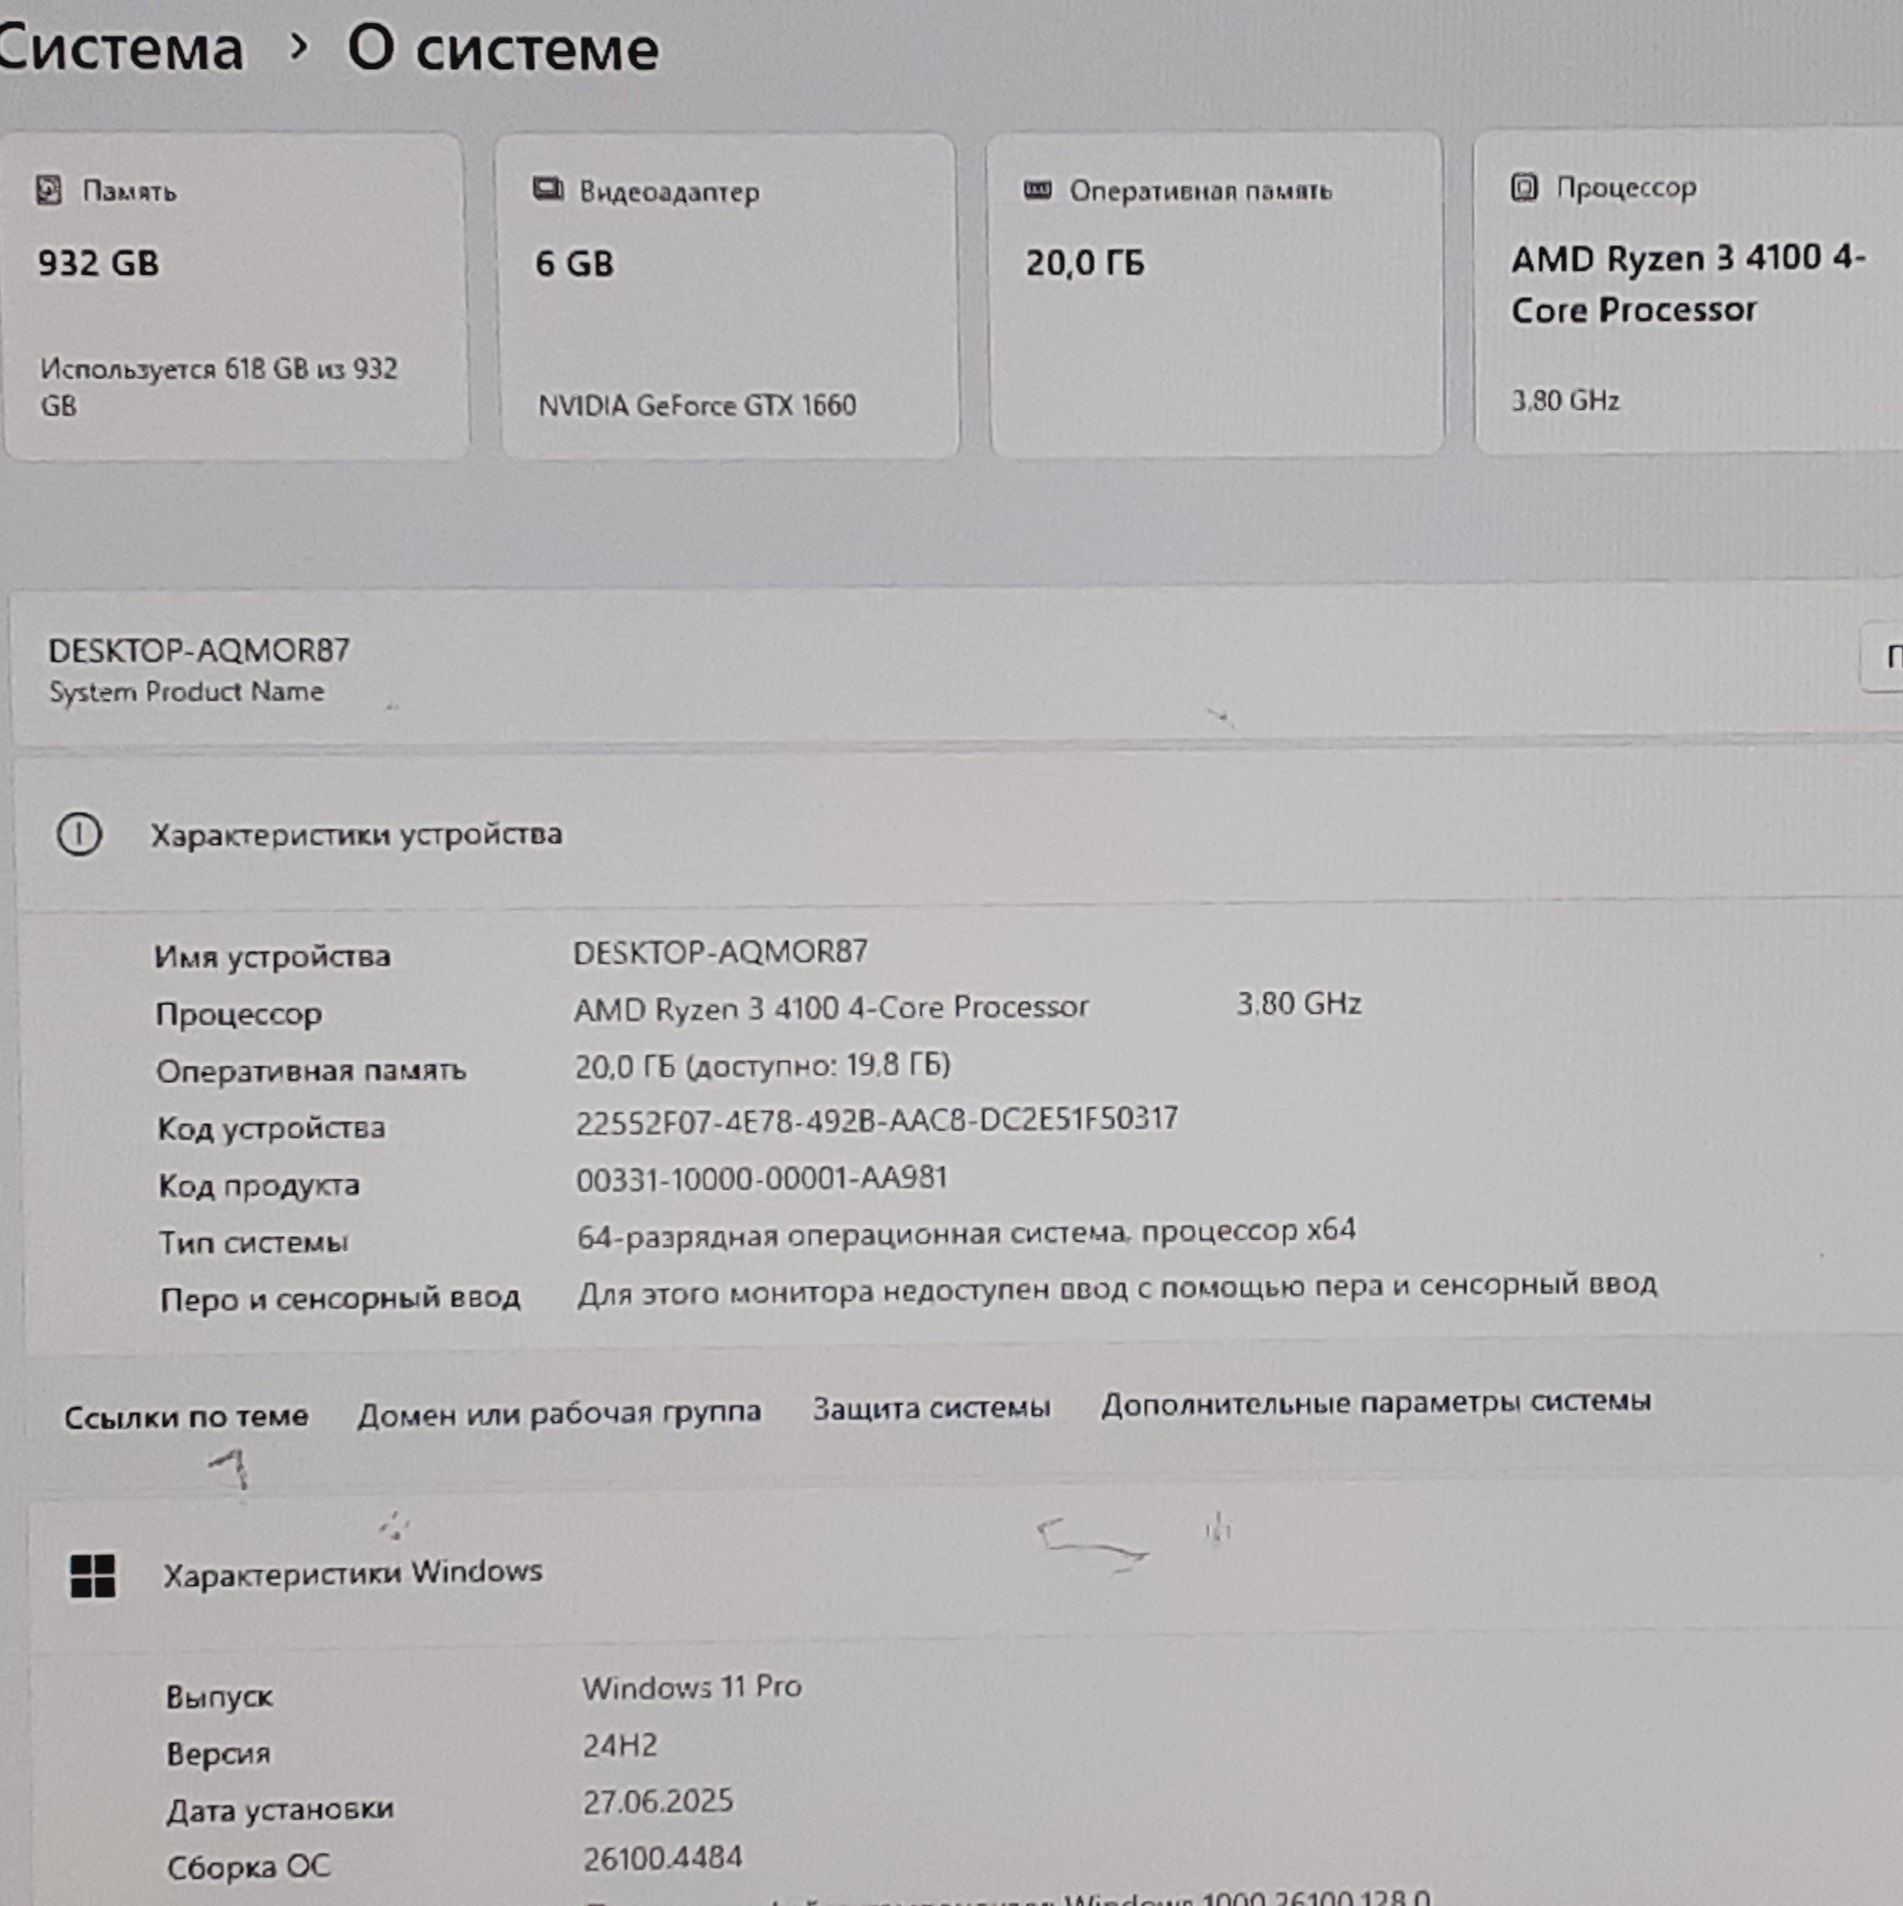This screenshot has height=1906, width=1903.
Task: Click the 64-разрядная операционная система value
Action: (966, 1233)
